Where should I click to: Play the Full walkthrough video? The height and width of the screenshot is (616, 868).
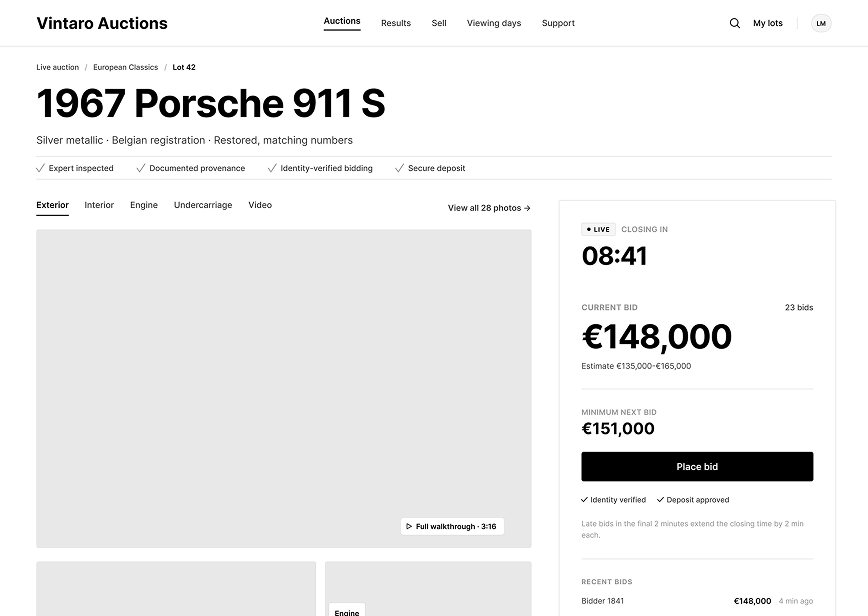click(452, 526)
